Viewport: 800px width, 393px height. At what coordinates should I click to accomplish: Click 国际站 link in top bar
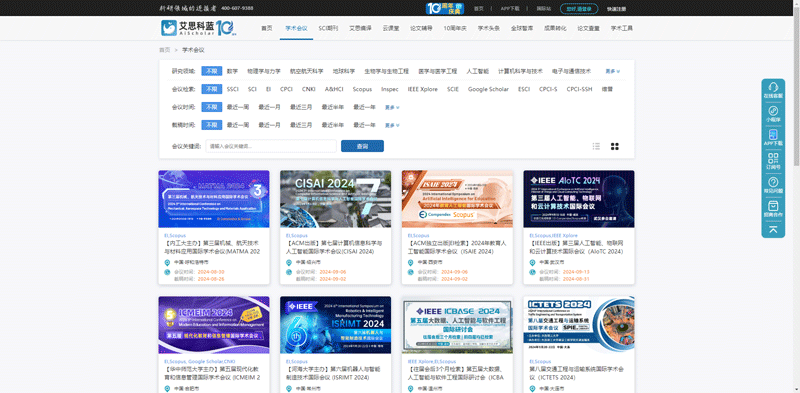[543, 9]
